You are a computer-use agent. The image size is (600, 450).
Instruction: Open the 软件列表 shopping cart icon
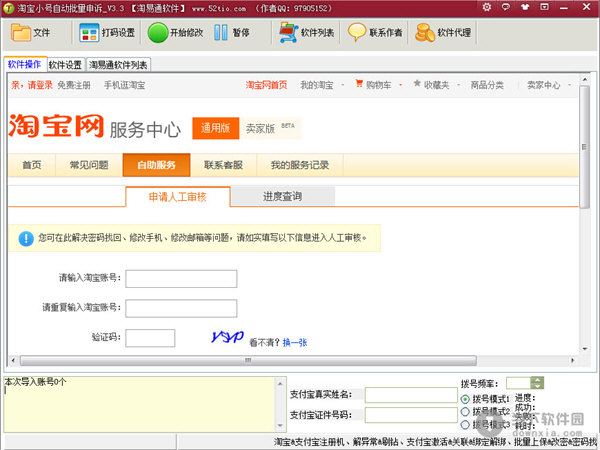click(x=289, y=33)
